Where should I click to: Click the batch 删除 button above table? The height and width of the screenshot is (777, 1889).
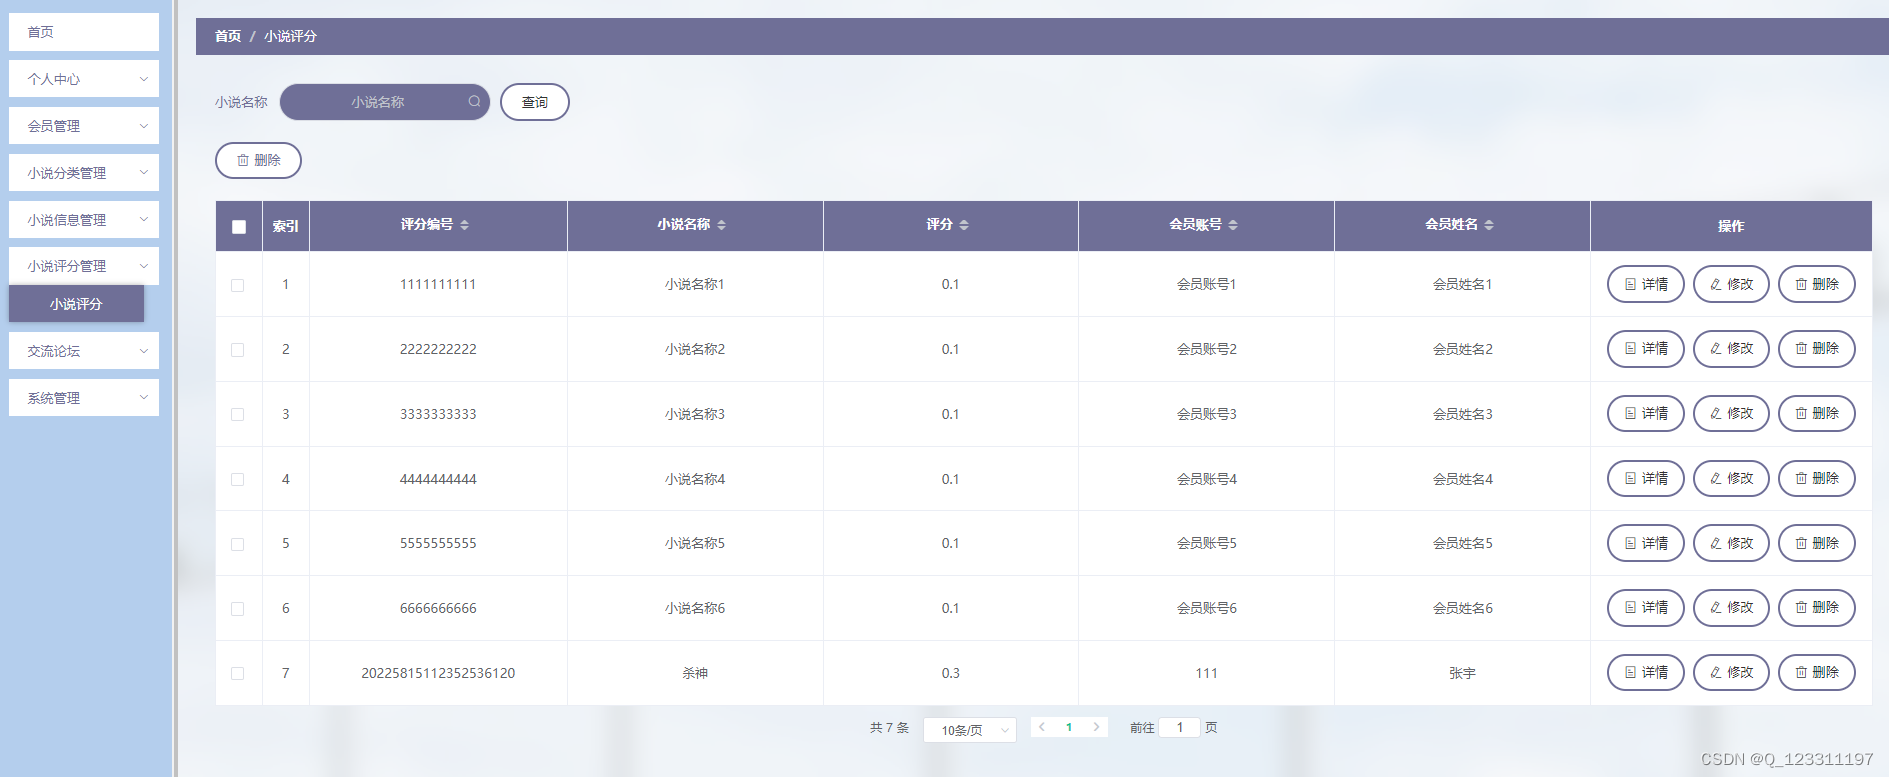(x=258, y=160)
